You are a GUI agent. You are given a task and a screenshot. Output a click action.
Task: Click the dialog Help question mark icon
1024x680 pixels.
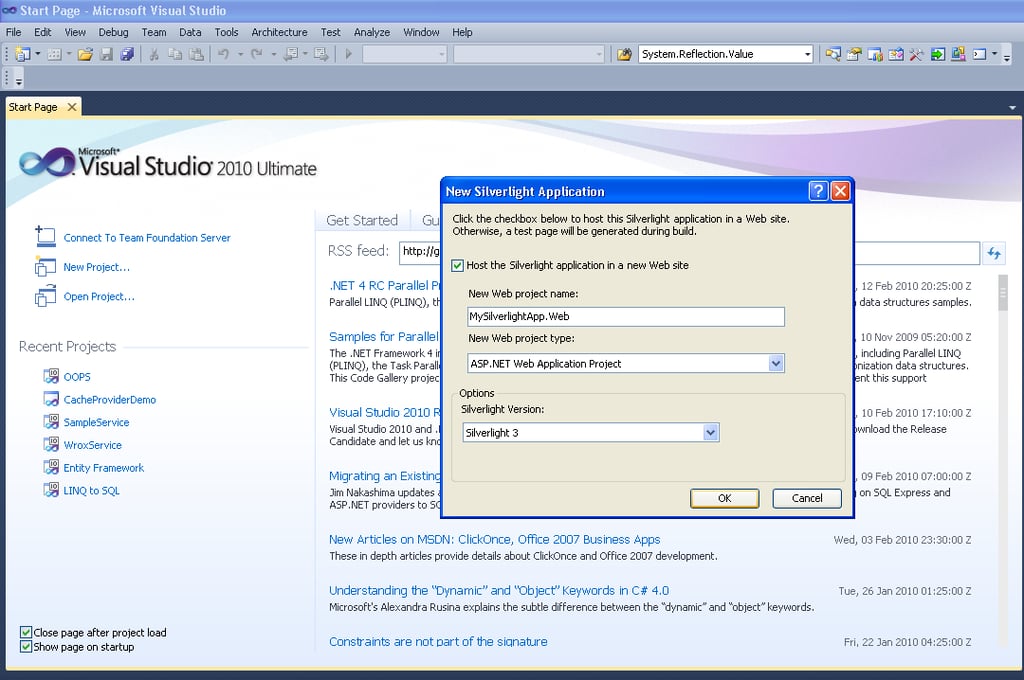818,191
